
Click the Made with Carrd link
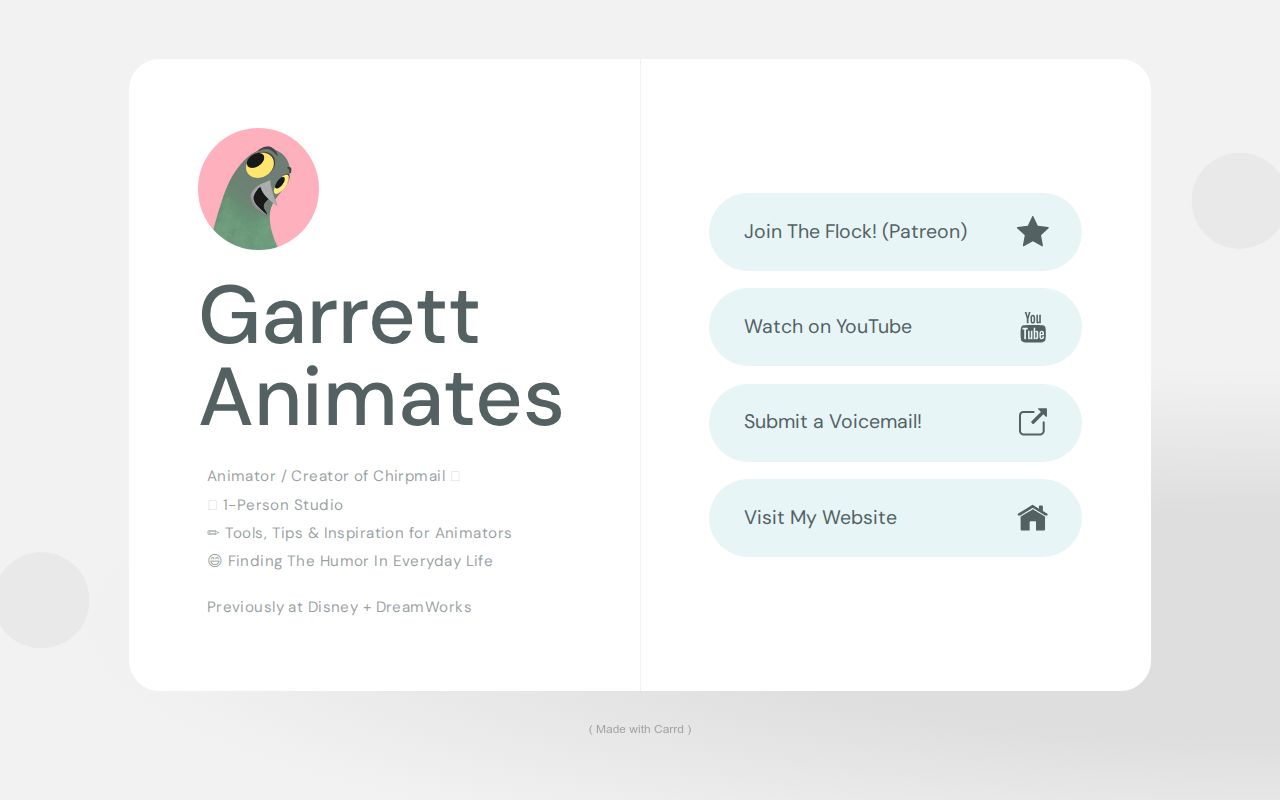point(640,729)
